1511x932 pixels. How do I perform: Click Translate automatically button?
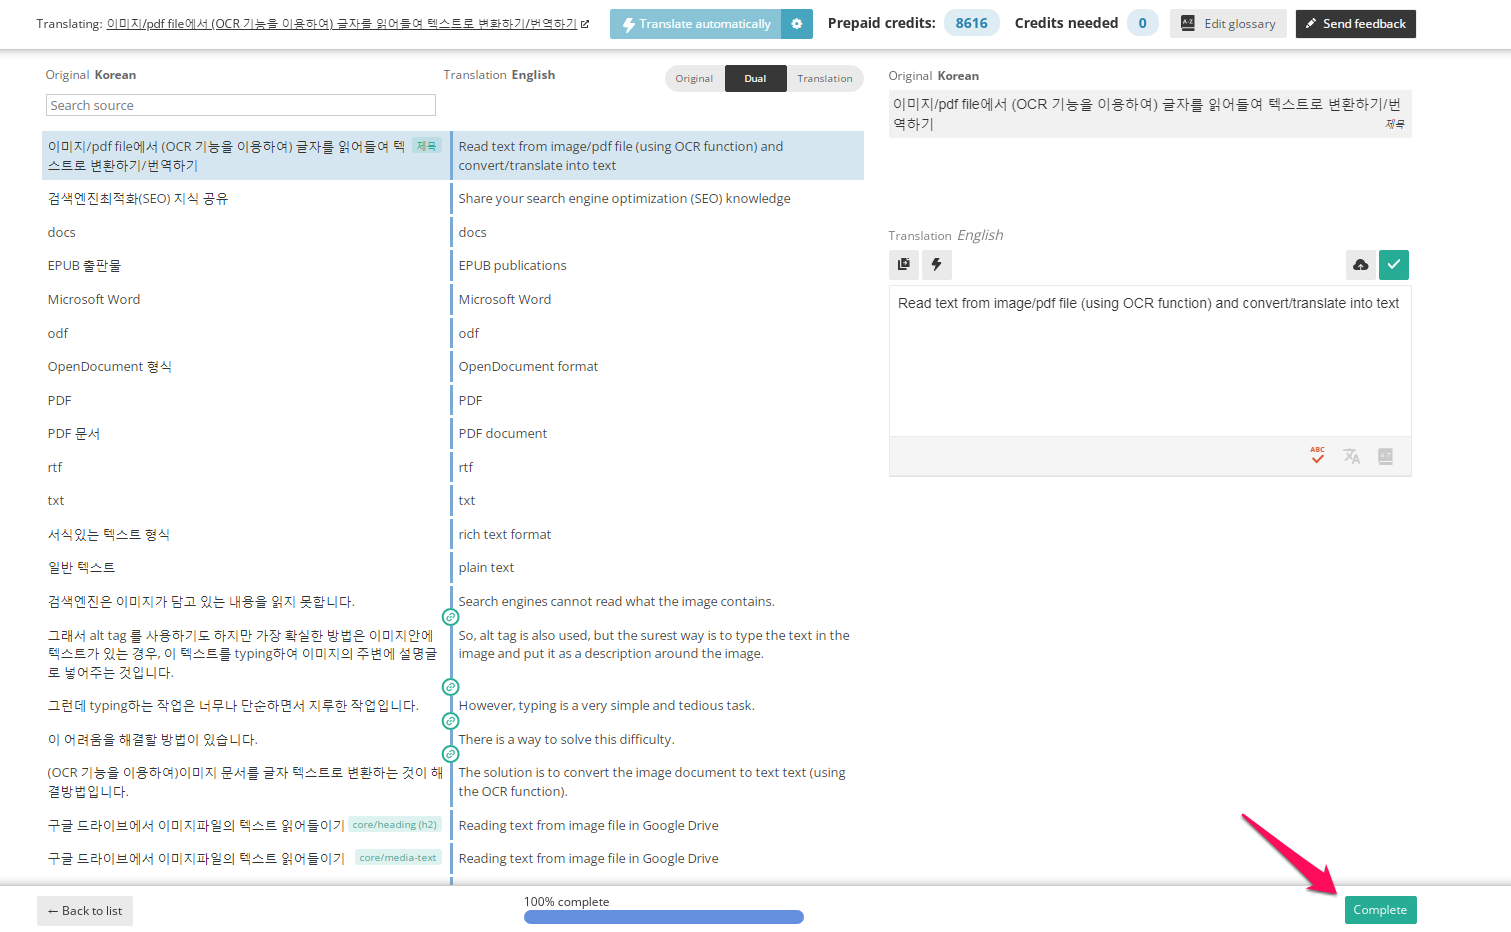point(696,24)
